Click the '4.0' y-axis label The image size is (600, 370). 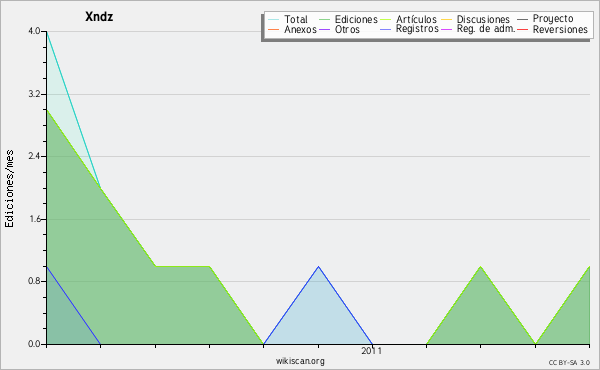pyautogui.click(x=34, y=31)
